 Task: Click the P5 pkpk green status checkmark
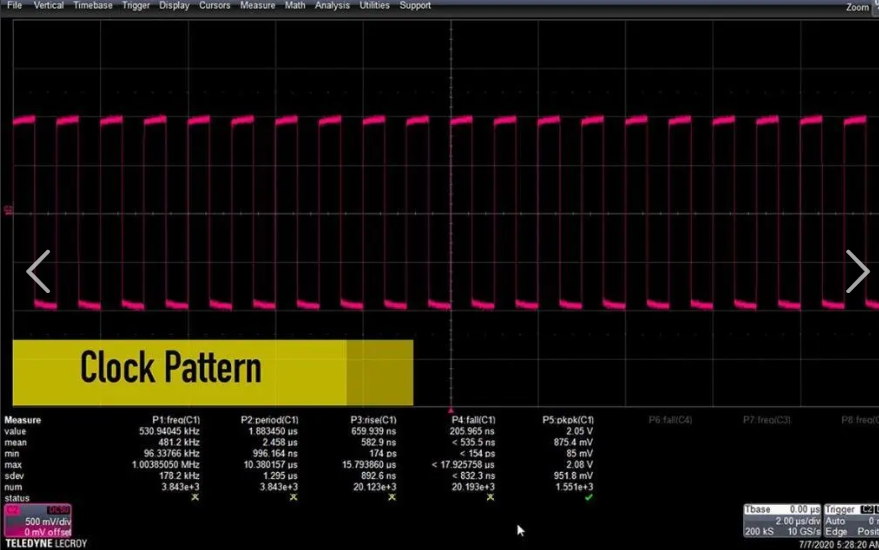pos(588,497)
